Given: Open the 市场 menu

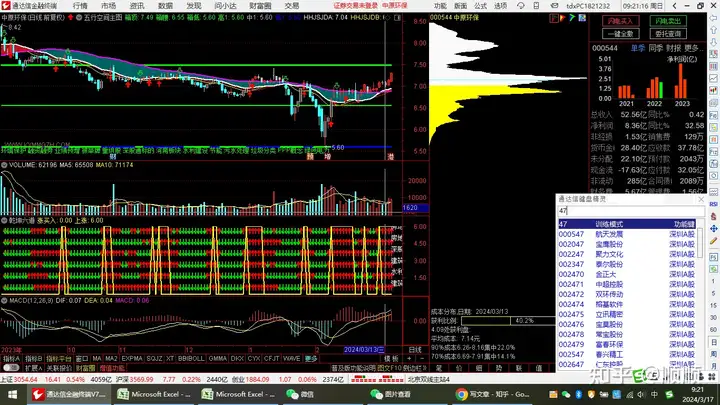Looking at the screenshot, I should pos(108,6).
